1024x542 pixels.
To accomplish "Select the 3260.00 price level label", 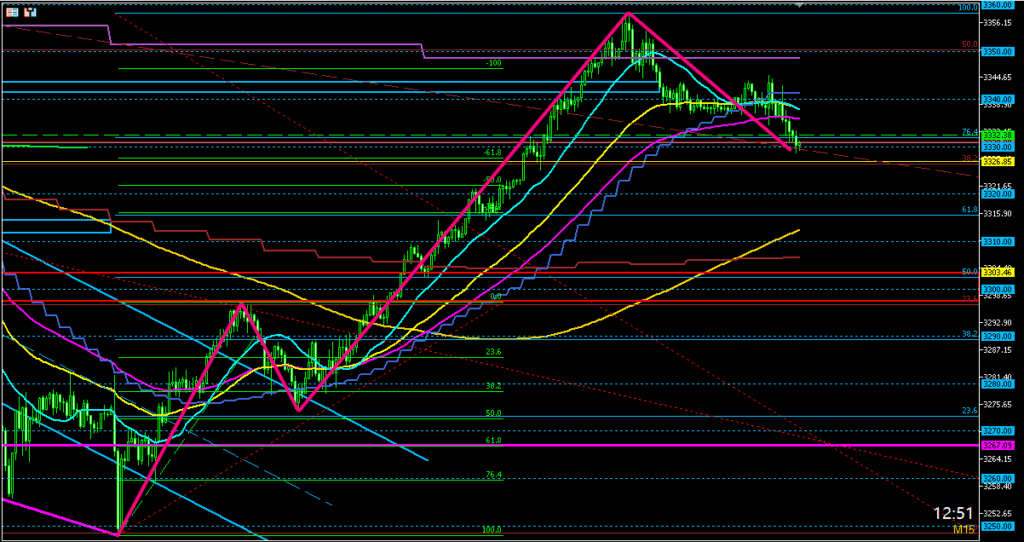I will [x=998, y=478].
